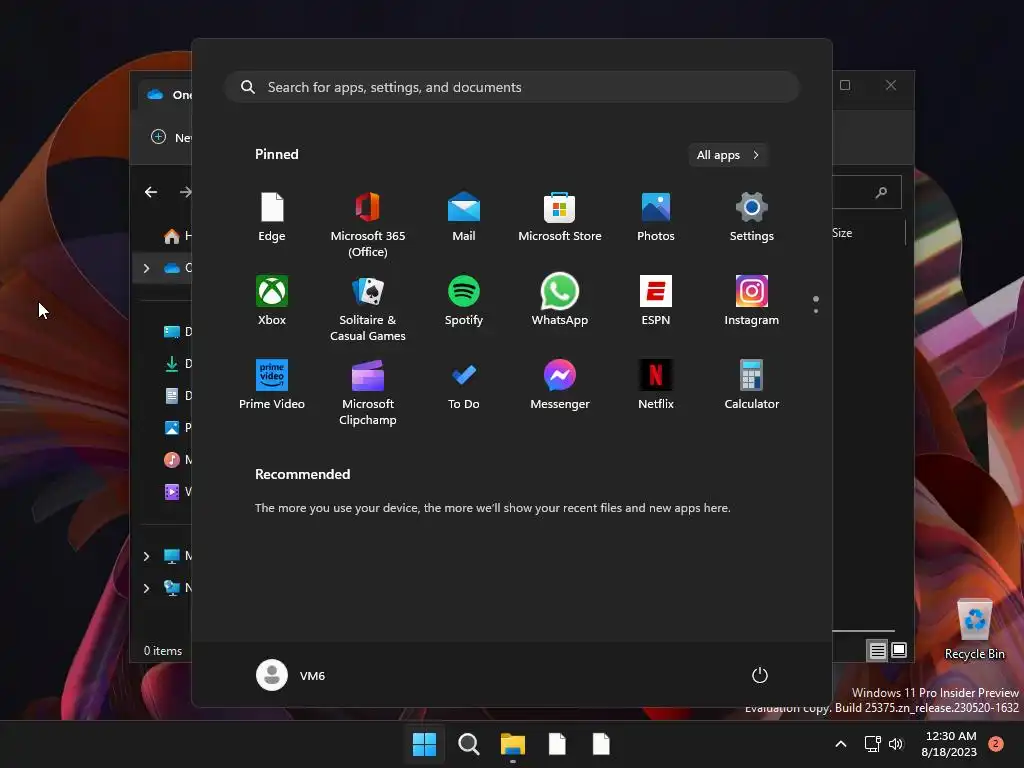The height and width of the screenshot is (768, 1024).
Task: Launch the Photos app
Action: [x=656, y=217]
